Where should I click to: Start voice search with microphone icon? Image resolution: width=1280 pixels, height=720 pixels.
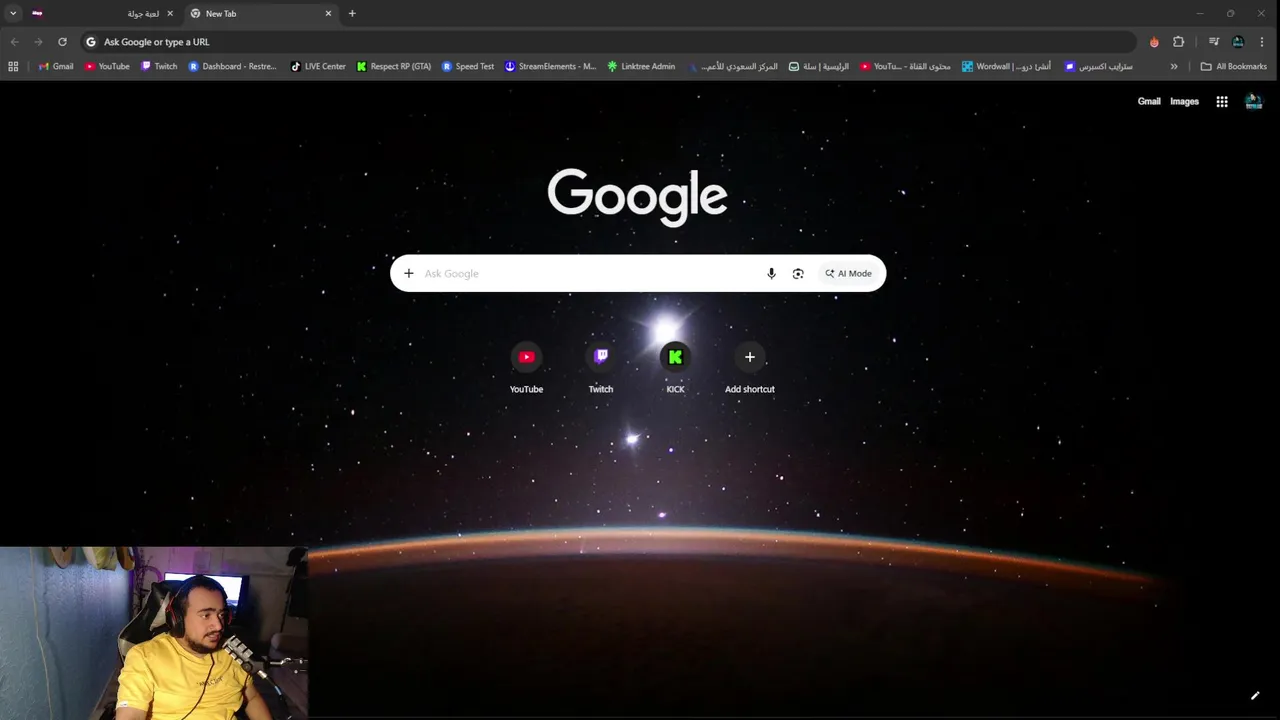coord(771,273)
